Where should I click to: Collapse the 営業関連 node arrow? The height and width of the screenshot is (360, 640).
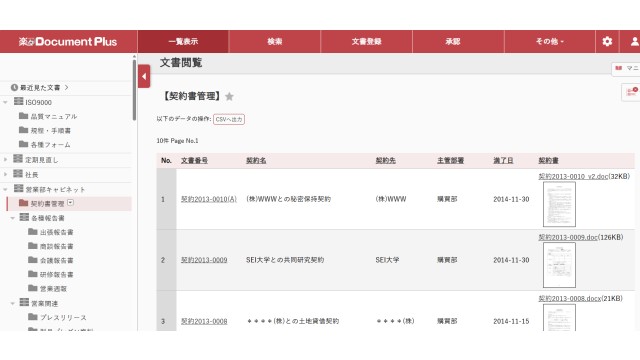point(13,304)
